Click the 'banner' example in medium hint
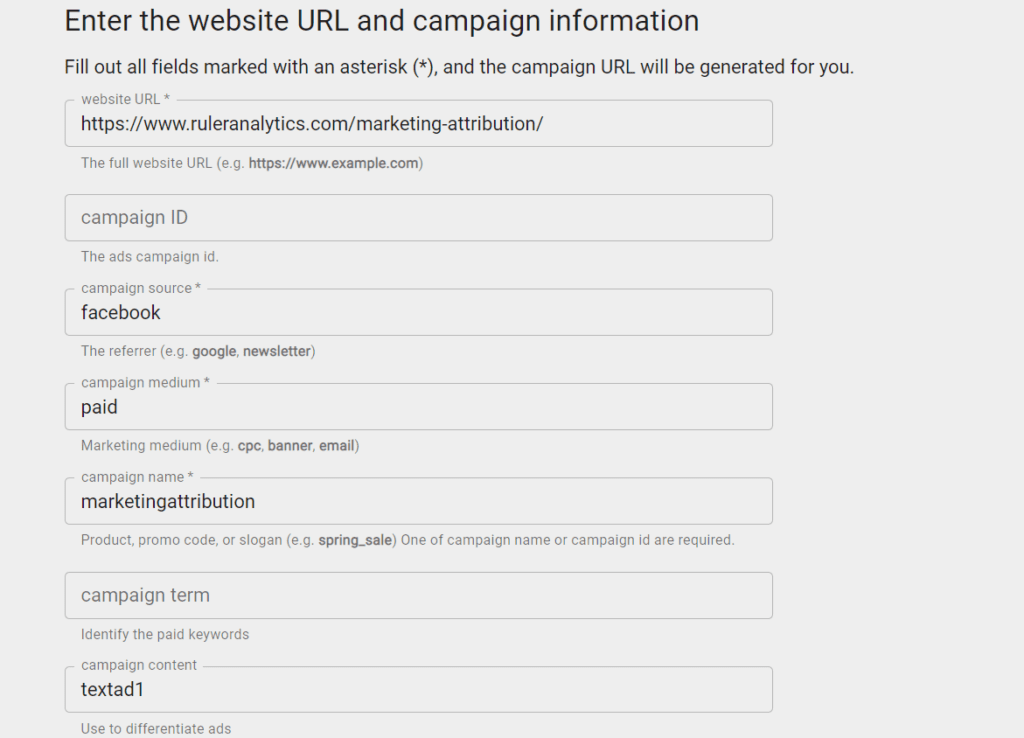 (x=290, y=446)
